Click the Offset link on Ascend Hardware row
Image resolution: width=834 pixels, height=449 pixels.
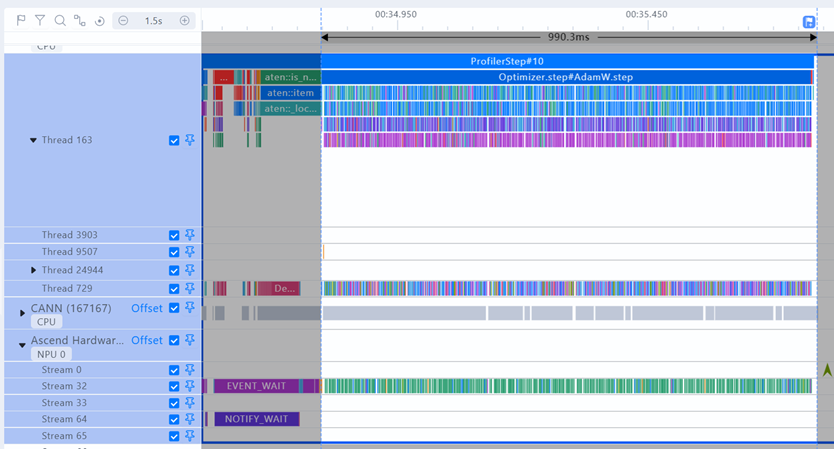pos(147,340)
